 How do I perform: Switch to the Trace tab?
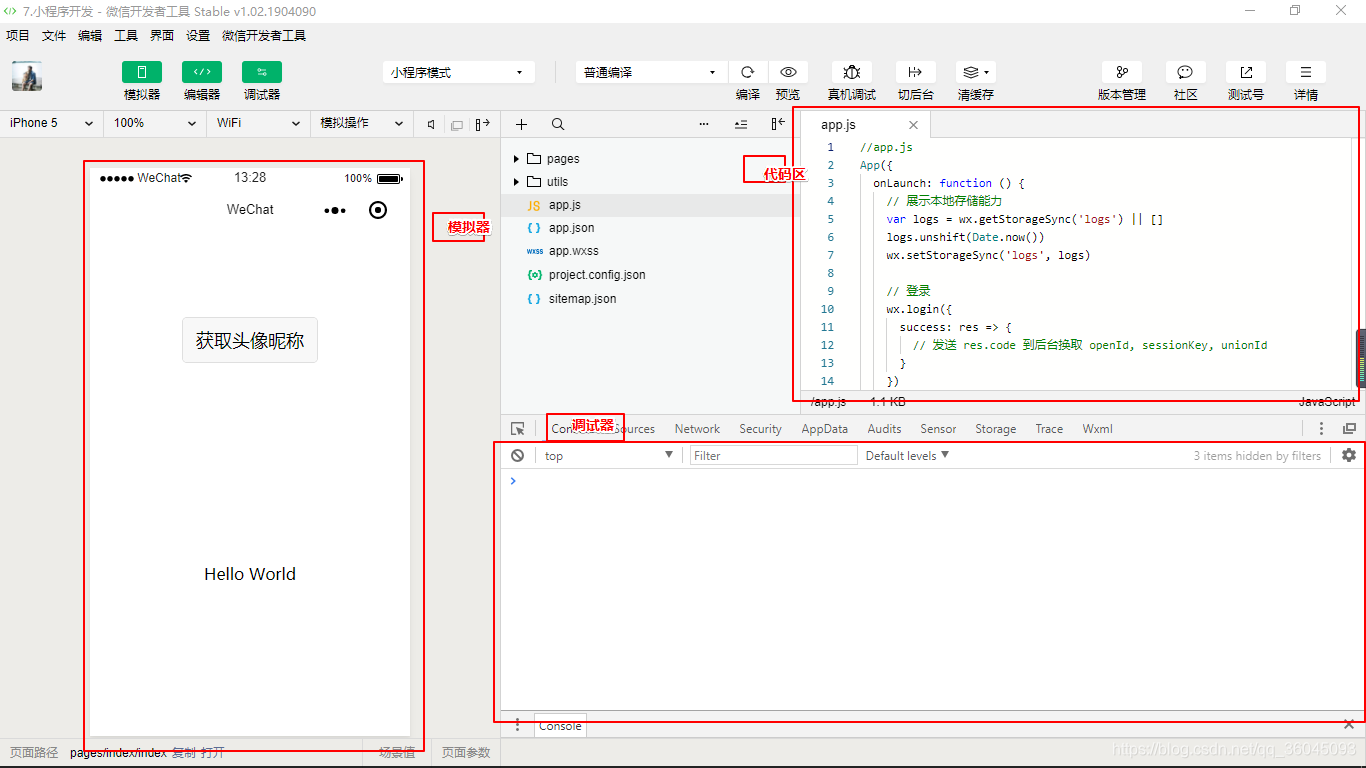coord(1049,429)
